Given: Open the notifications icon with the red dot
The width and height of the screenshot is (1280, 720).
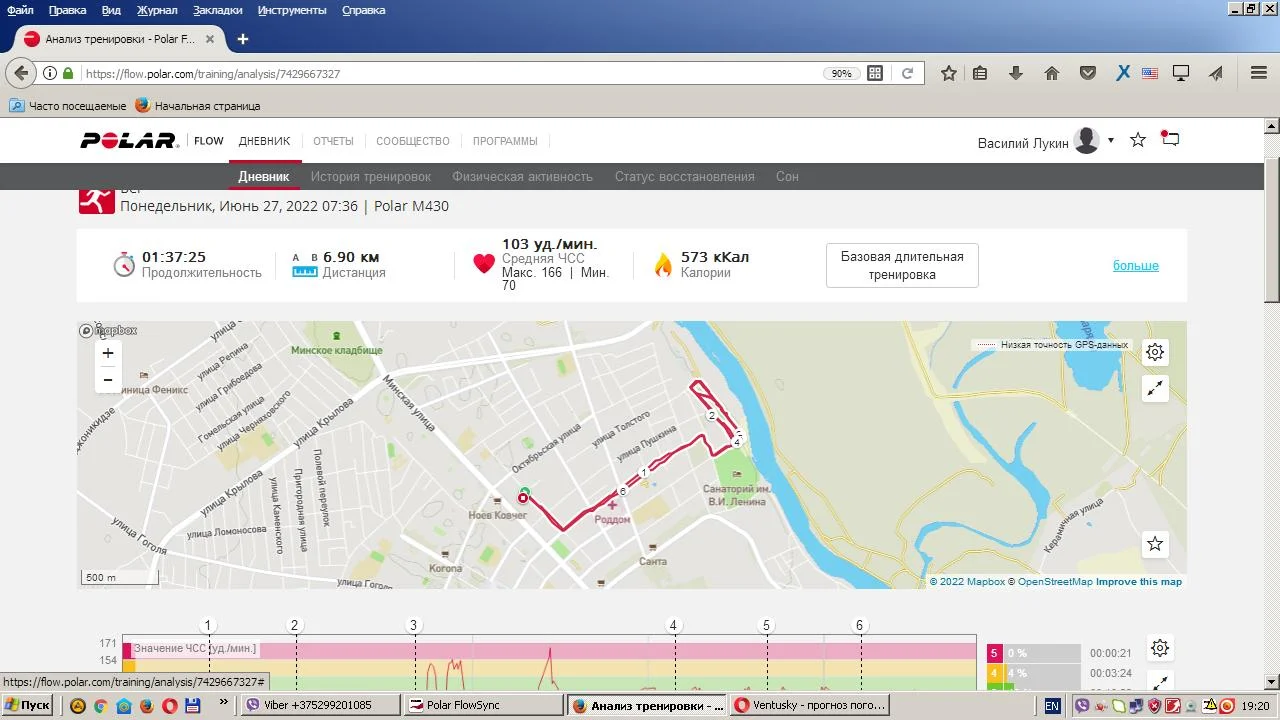Looking at the screenshot, I should [x=1170, y=139].
